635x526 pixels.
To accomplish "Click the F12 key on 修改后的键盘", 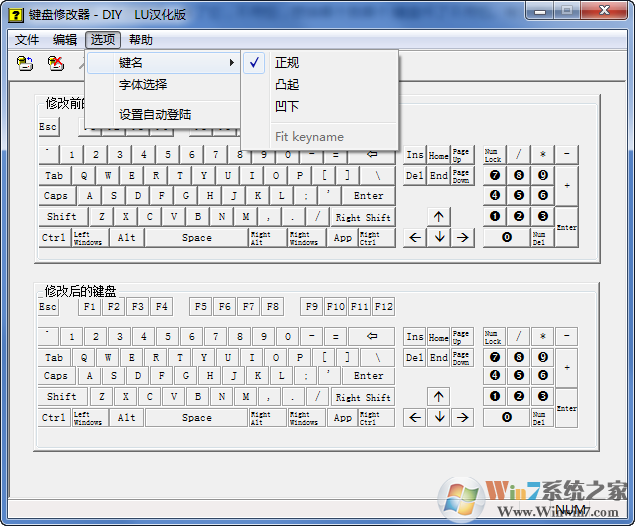I will tap(383, 306).
